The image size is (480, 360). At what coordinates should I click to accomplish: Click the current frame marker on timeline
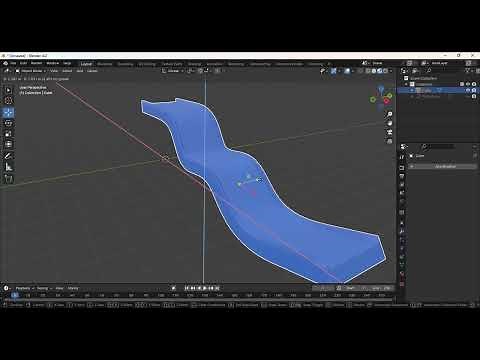[14, 295]
